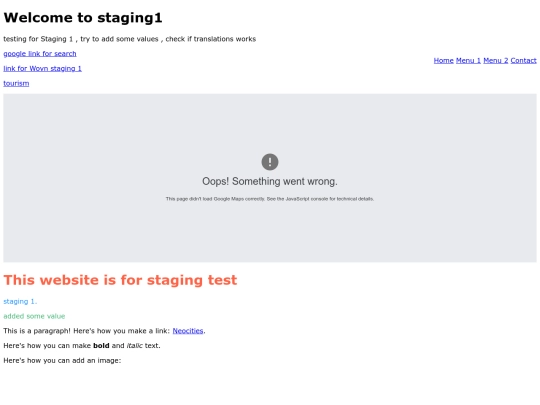Open the google link for search

pos(40,54)
